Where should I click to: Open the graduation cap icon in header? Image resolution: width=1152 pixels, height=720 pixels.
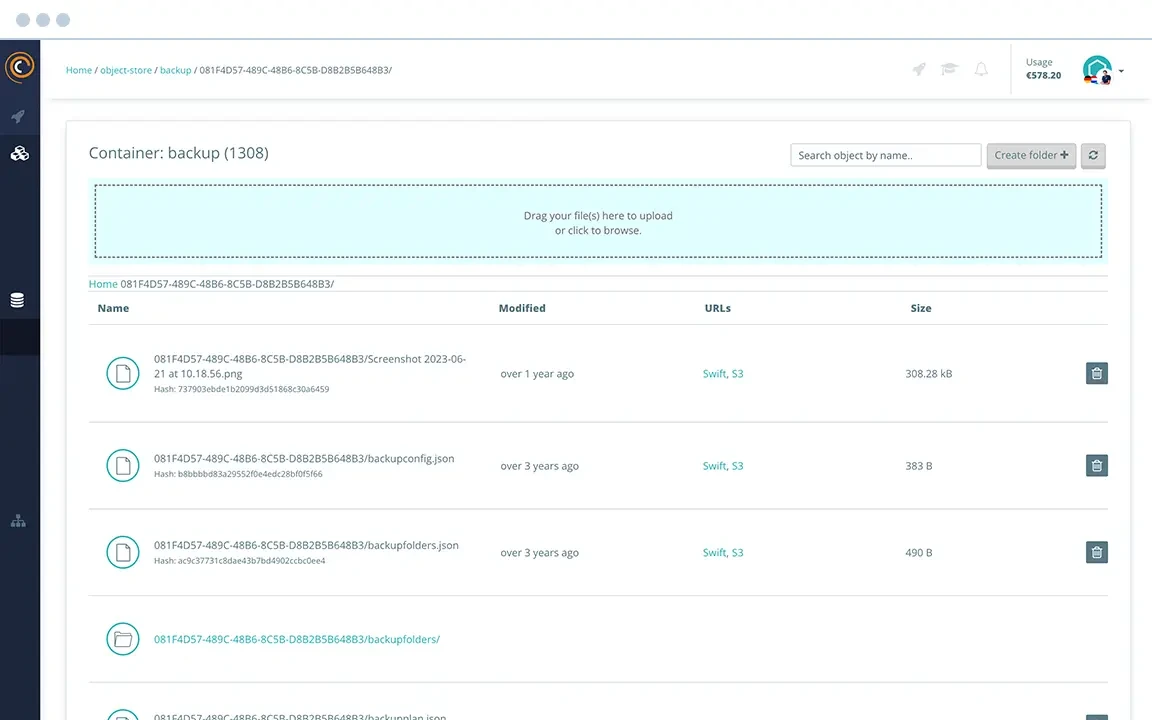[950, 69]
